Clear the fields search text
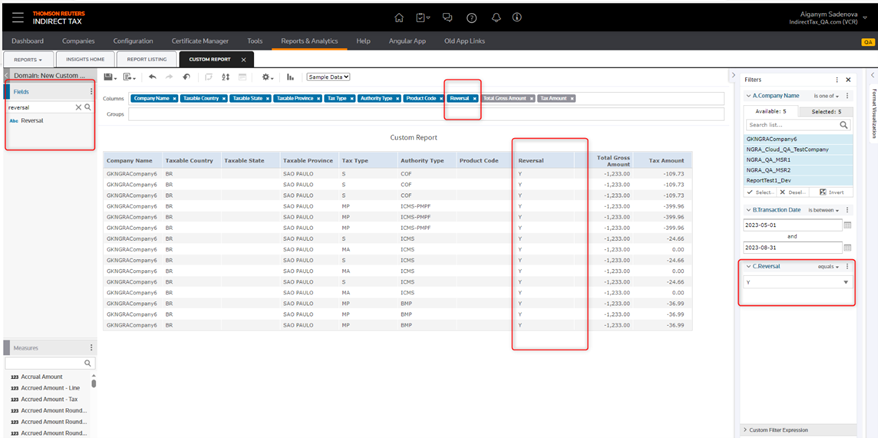Viewport: 878px width, 438px height. tap(78, 107)
